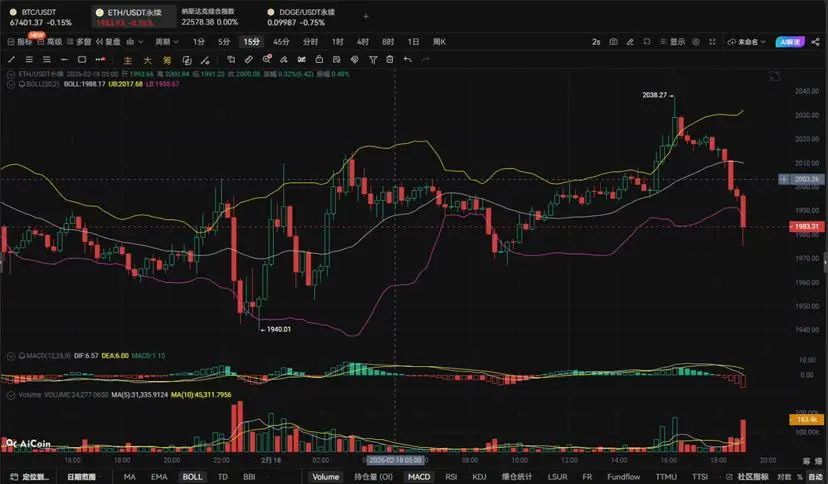Select the 45分 timeframe
This screenshot has height=484, width=828.
coord(281,42)
